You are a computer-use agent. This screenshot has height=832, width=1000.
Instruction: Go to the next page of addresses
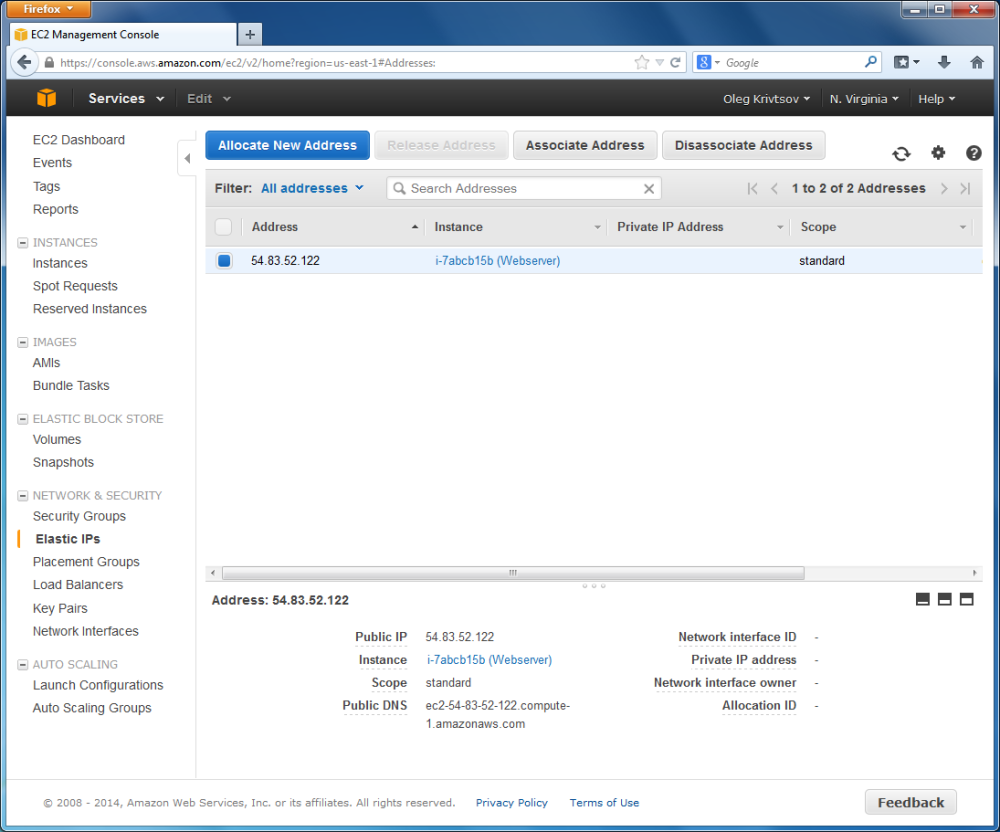944,189
